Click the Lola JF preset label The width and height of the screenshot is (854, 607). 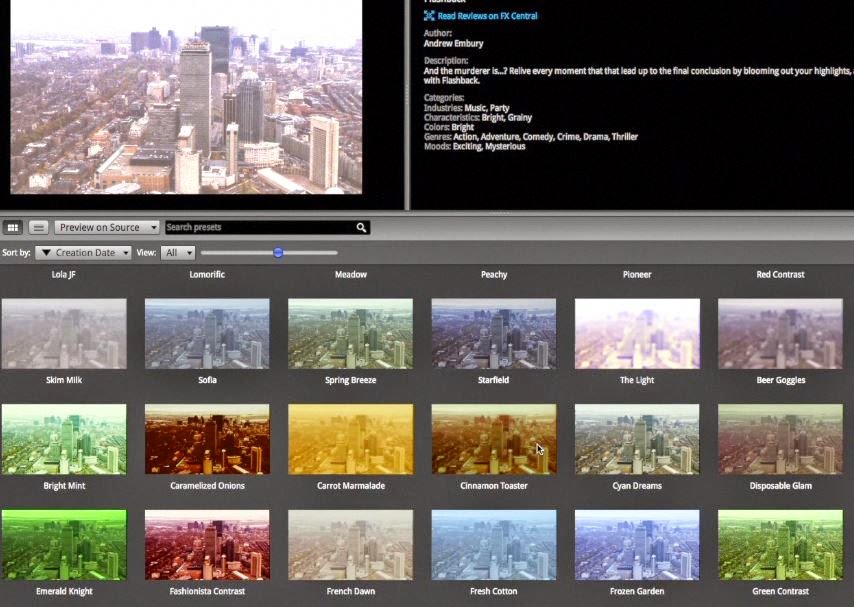[x=64, y=275]
